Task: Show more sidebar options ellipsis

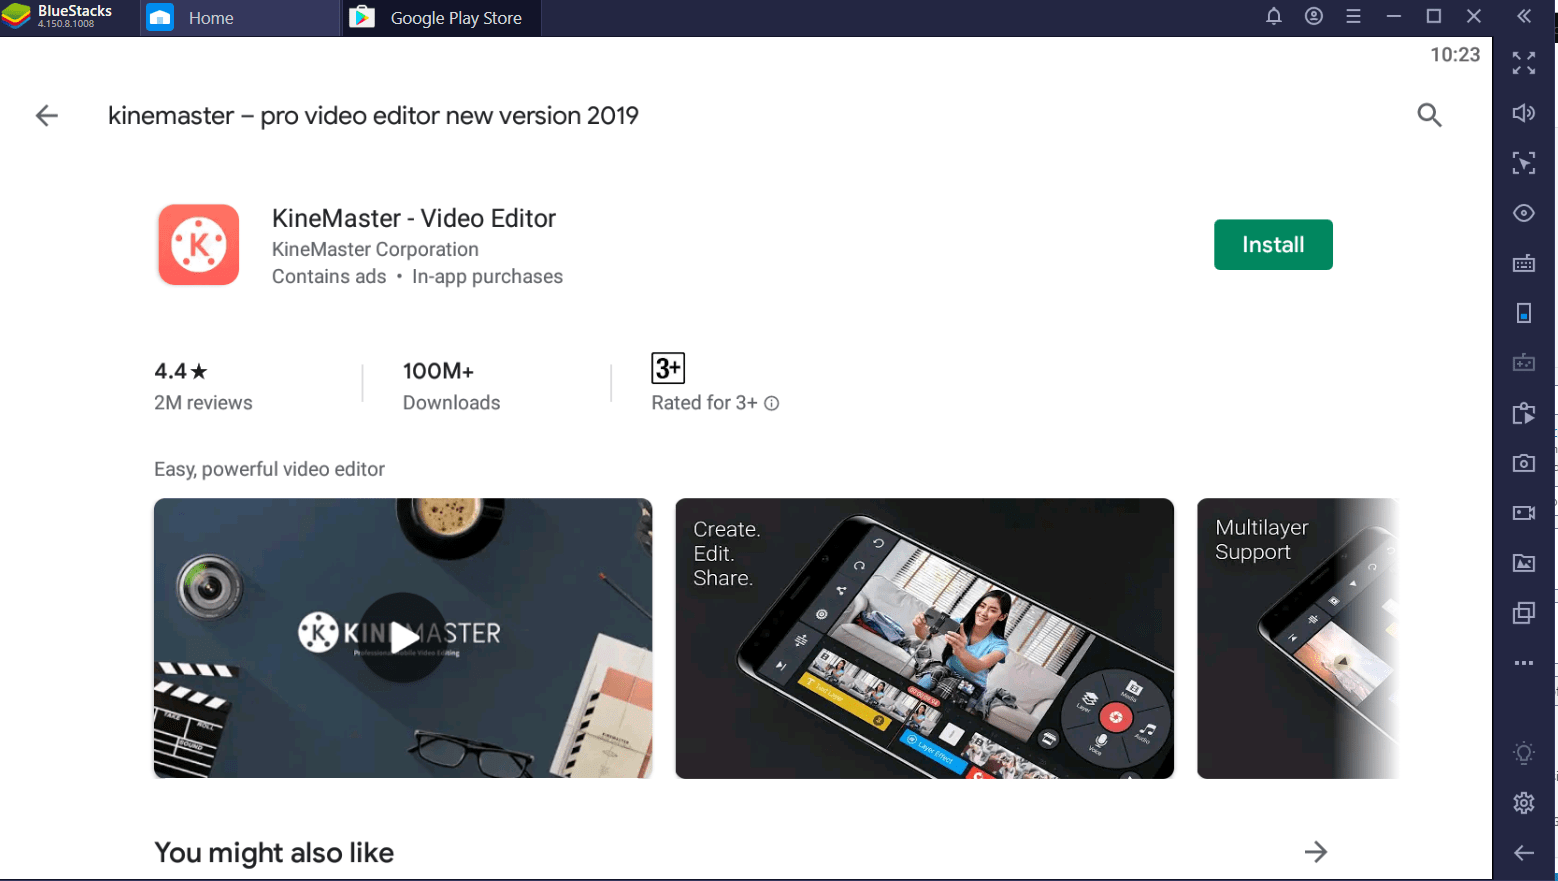Action: point(1524,663)
